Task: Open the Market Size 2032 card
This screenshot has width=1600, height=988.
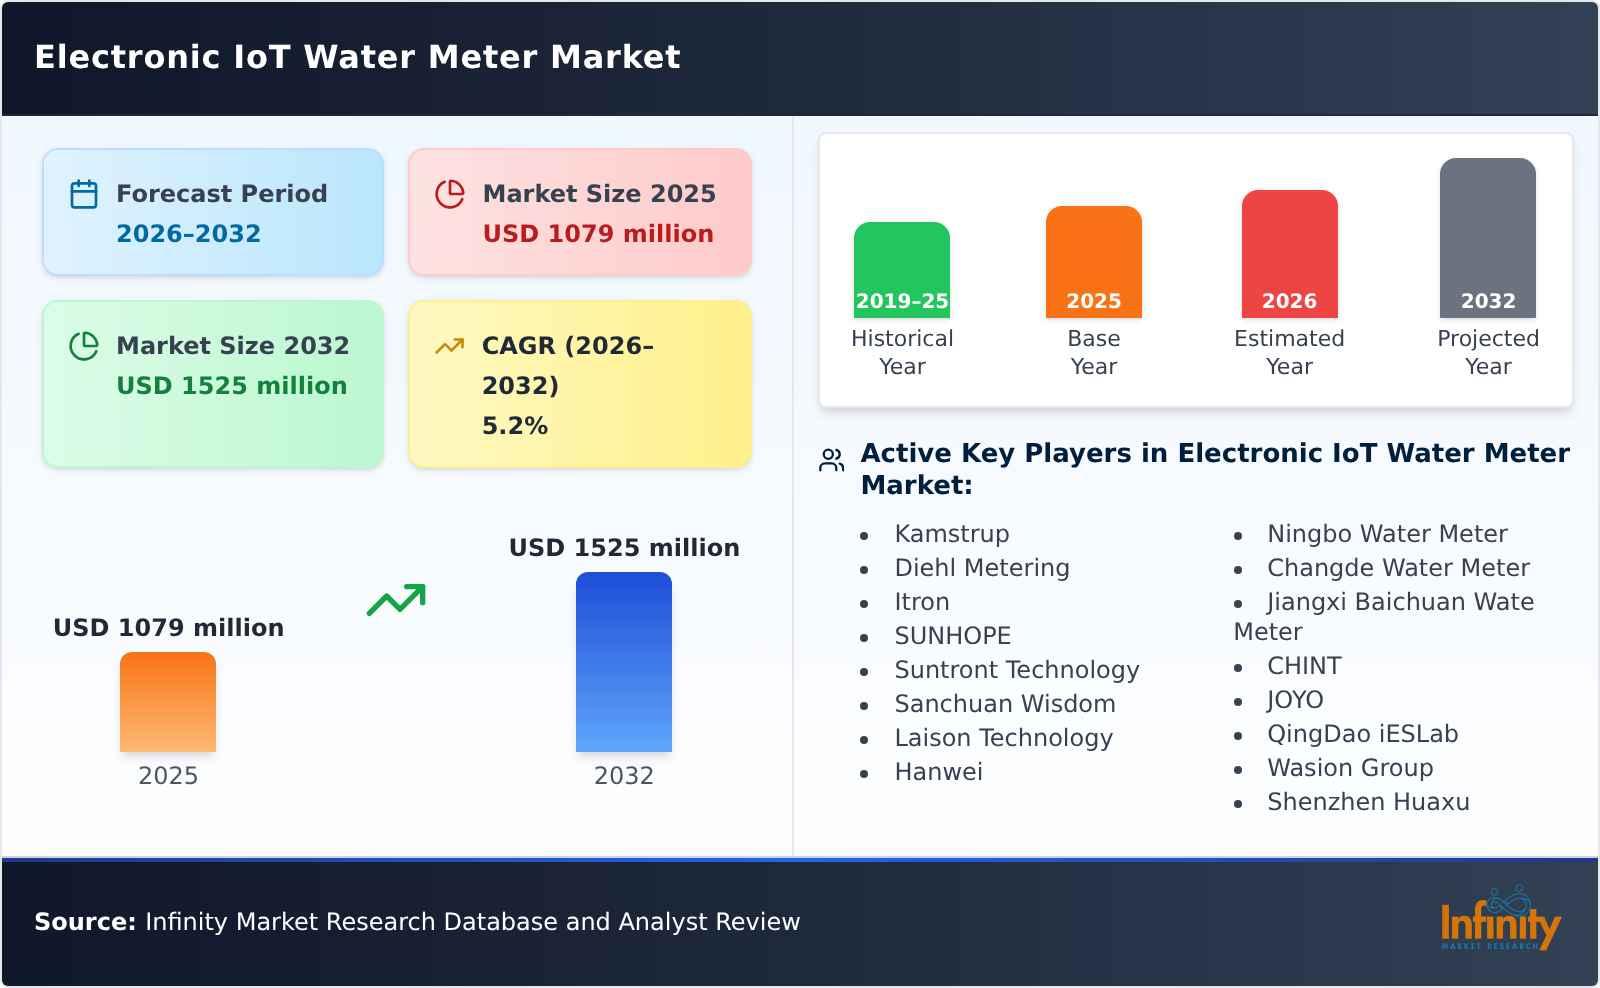Action: click(x=213, y=383)
